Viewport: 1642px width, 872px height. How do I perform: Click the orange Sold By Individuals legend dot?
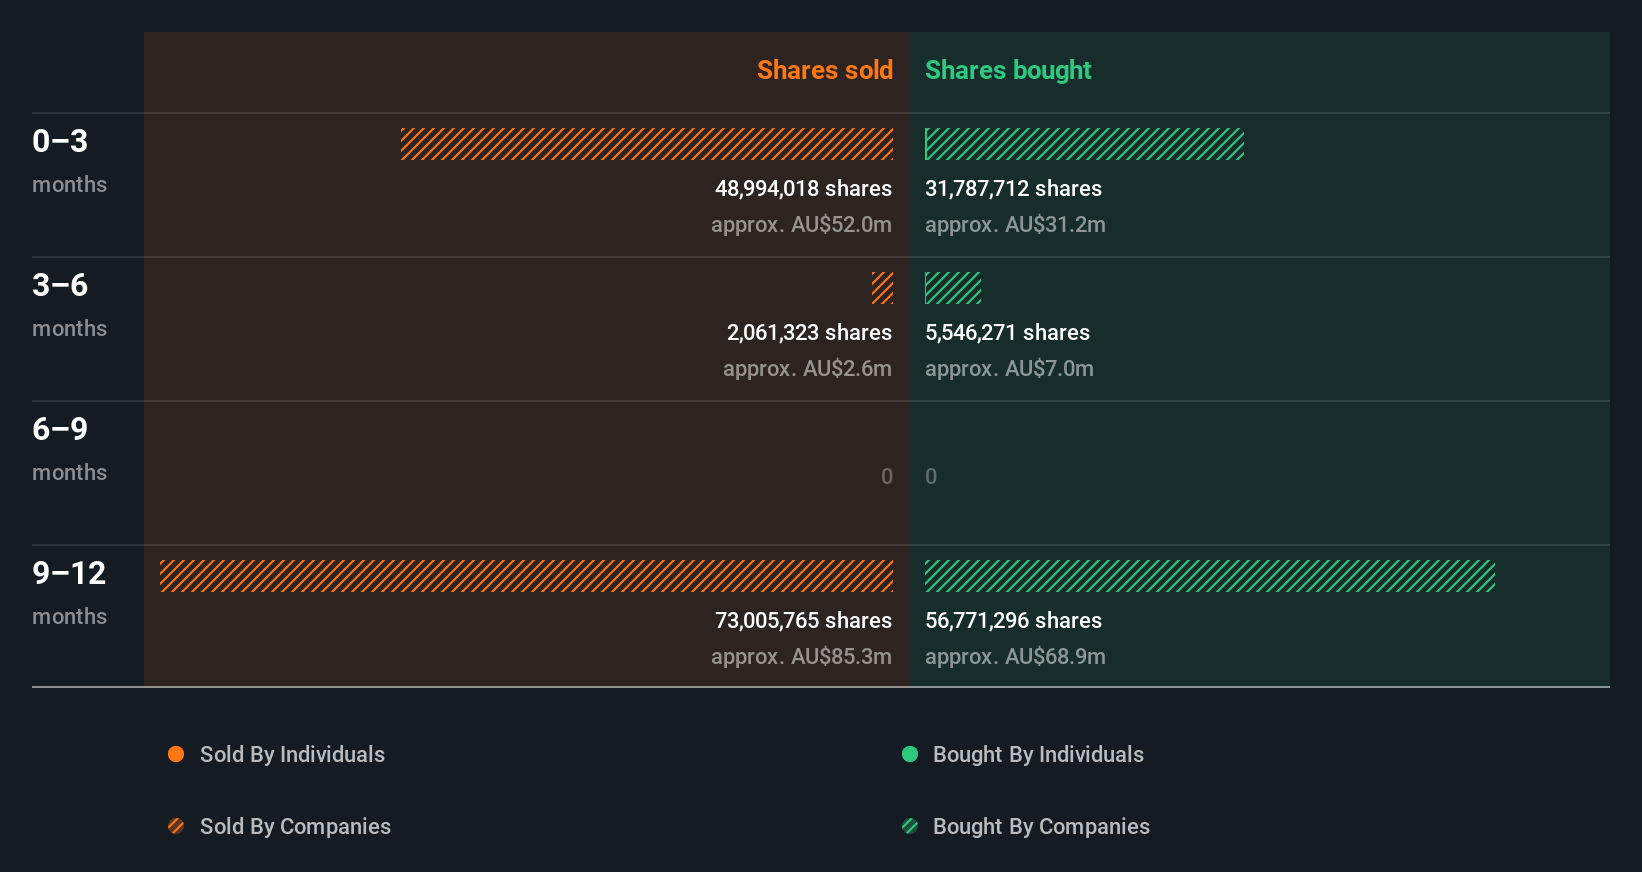point(176,754)
